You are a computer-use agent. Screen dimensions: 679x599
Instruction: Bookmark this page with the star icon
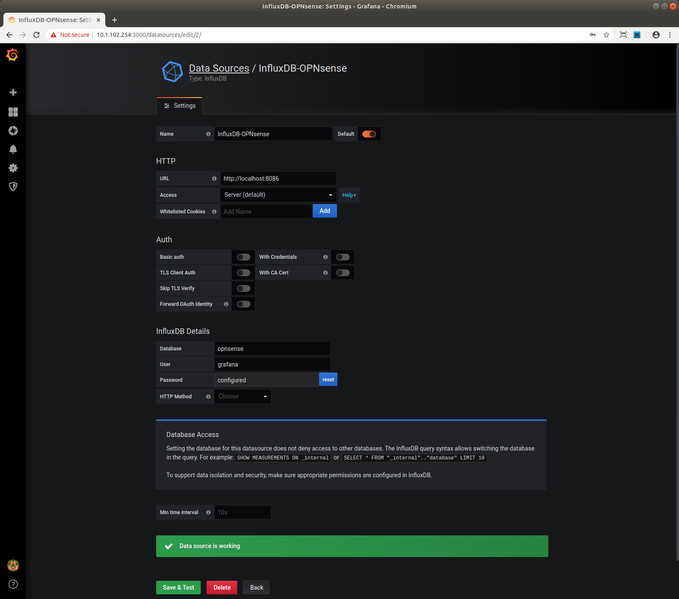point(606,35)
